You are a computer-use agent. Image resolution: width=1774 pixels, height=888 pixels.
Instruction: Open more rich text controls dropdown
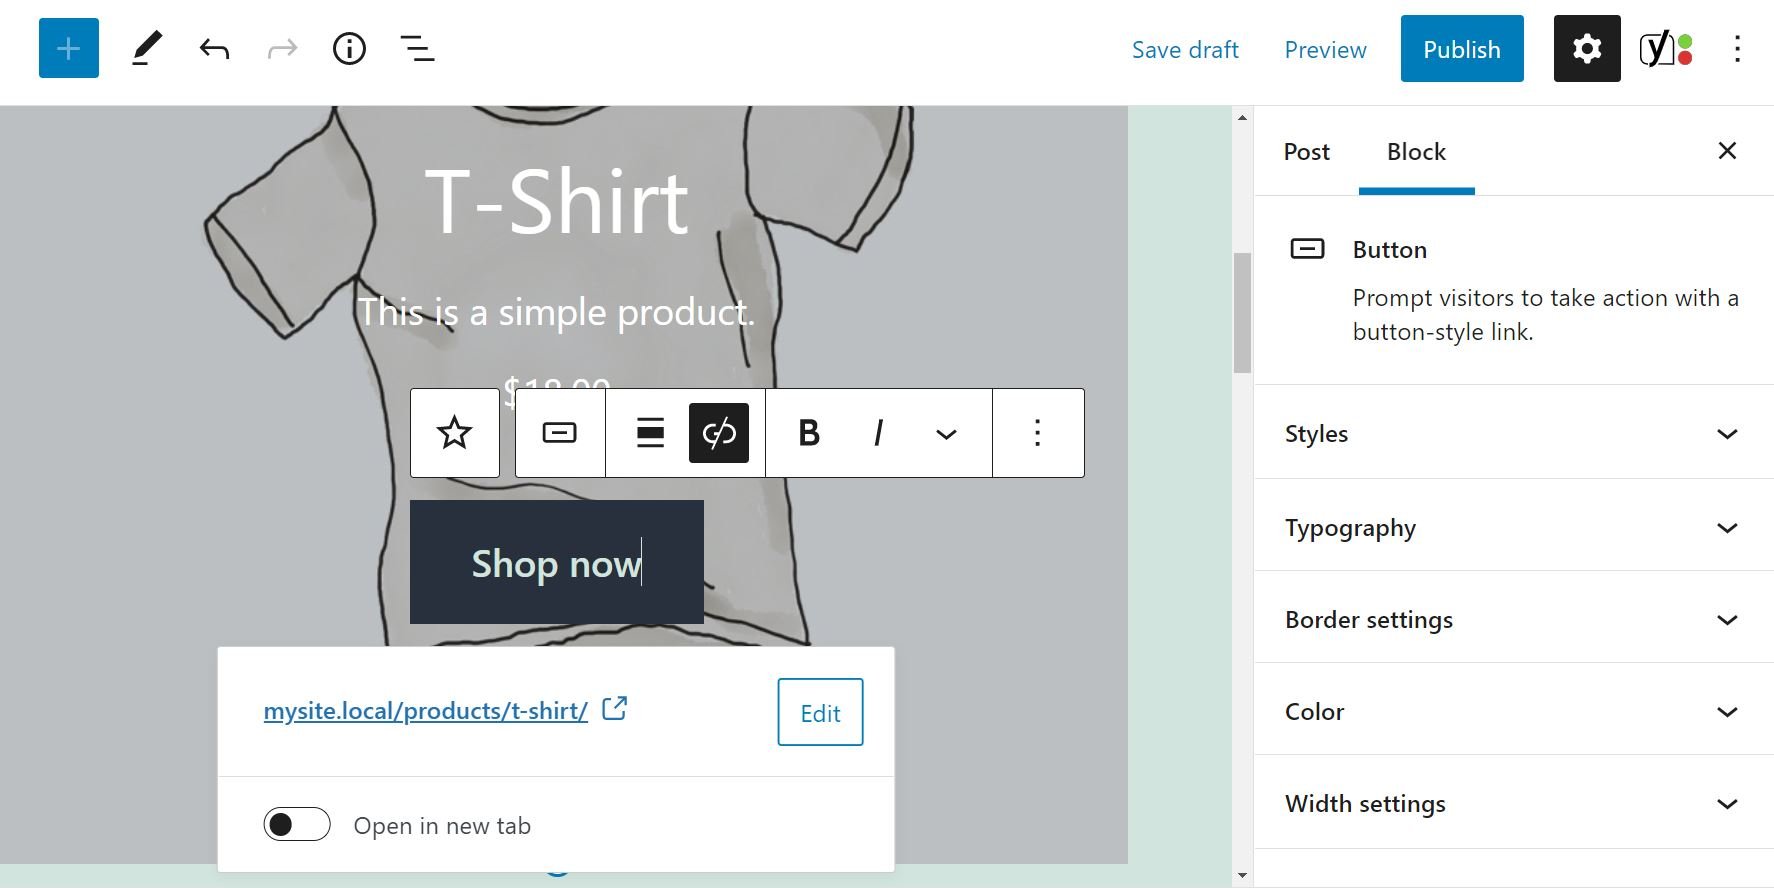point(946,433)
